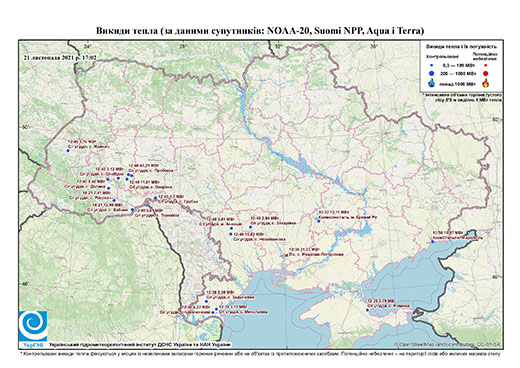Click the 12:38 21,53 MW label

click(x=303, y=249)
